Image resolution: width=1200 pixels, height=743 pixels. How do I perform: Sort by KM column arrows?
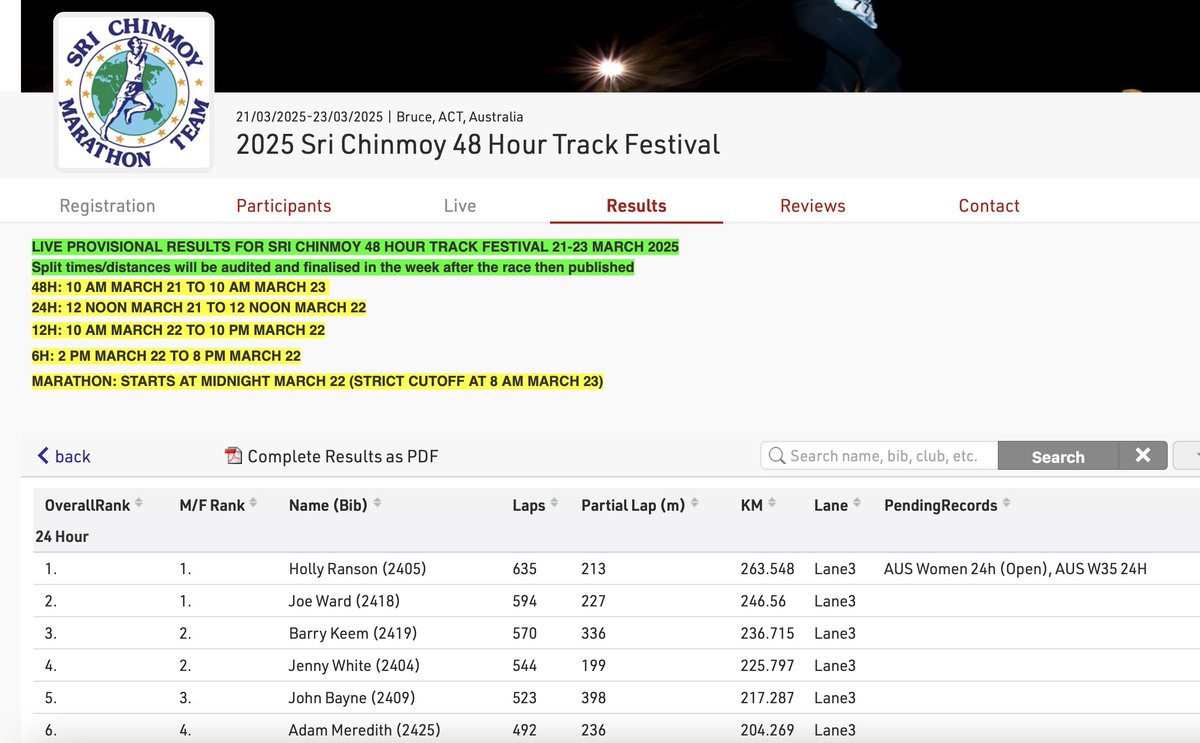(x=772, y=504)
